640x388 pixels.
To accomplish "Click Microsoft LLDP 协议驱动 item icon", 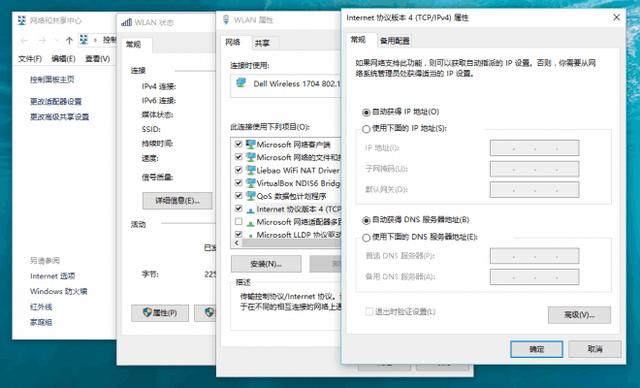I will tap(251, 236).
